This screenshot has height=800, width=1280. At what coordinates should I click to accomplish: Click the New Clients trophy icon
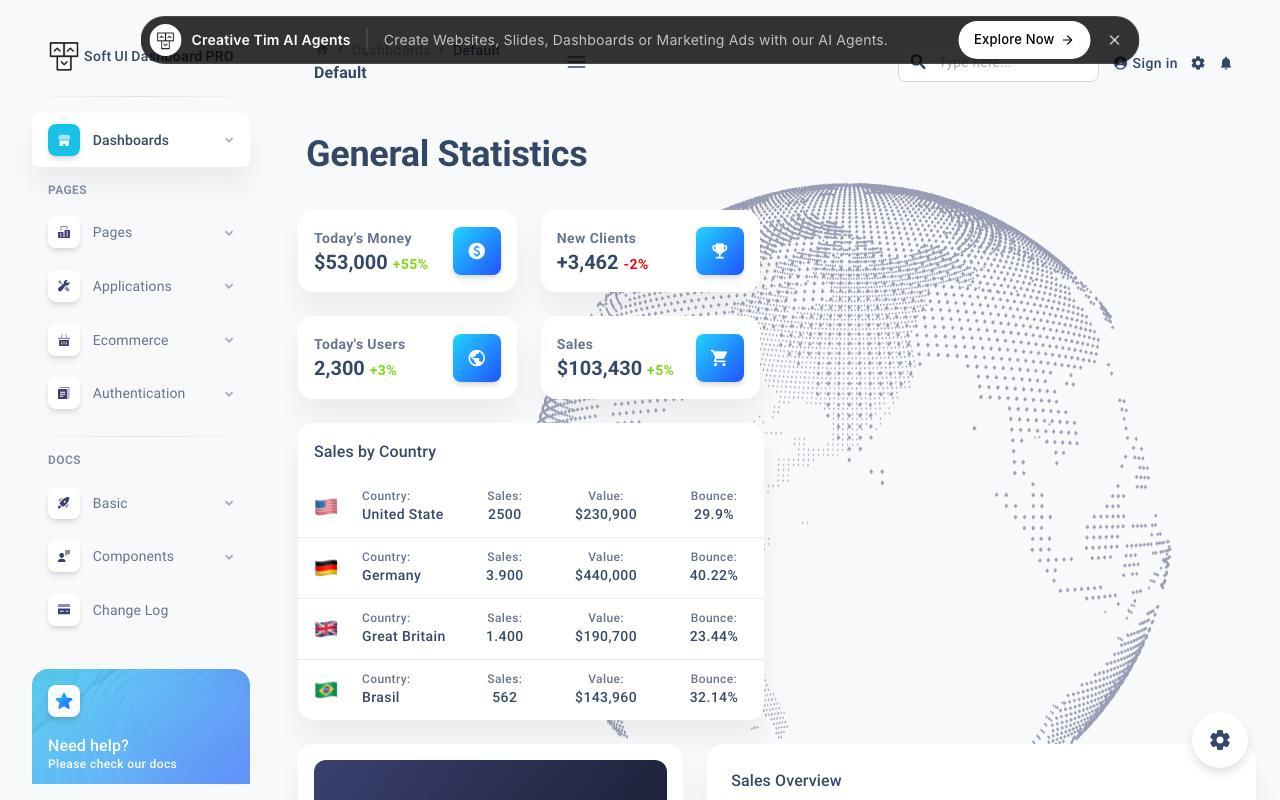720,251
